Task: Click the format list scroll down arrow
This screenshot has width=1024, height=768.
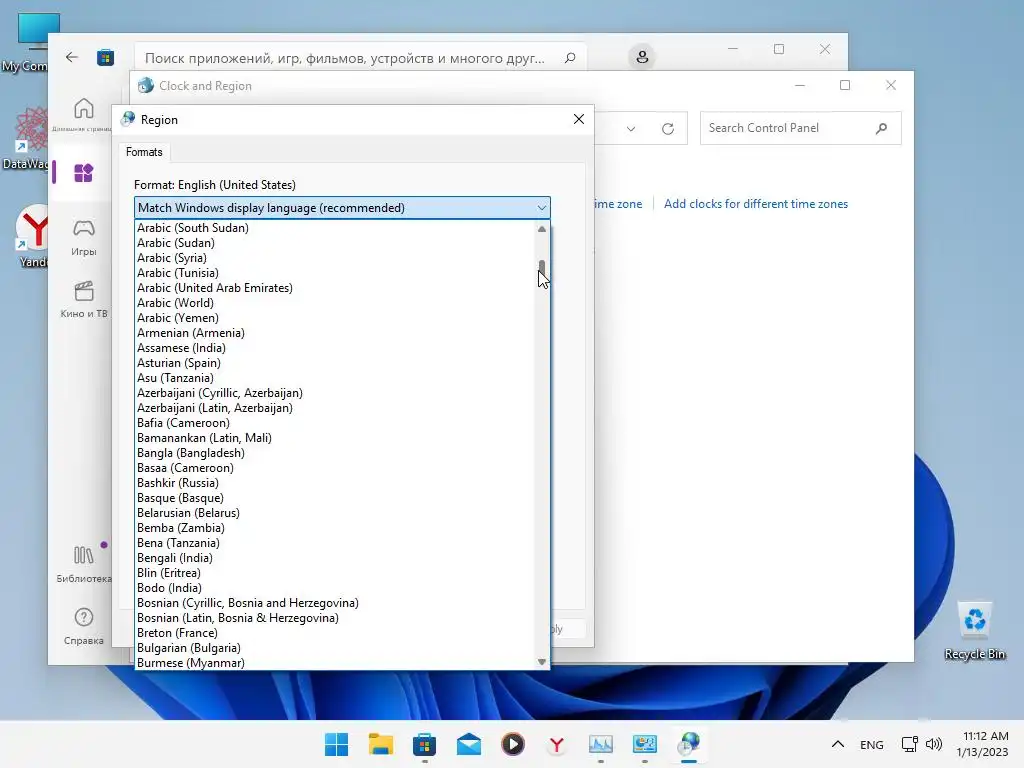Action: click(x=541, y=662)
